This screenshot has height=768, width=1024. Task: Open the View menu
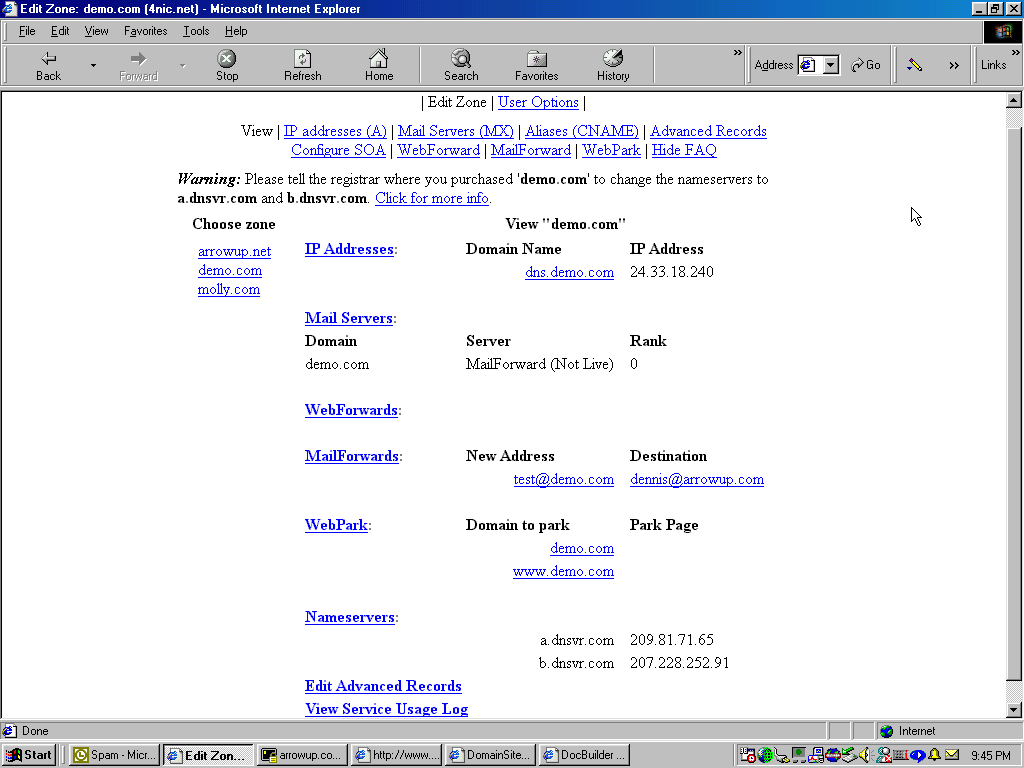97,31
